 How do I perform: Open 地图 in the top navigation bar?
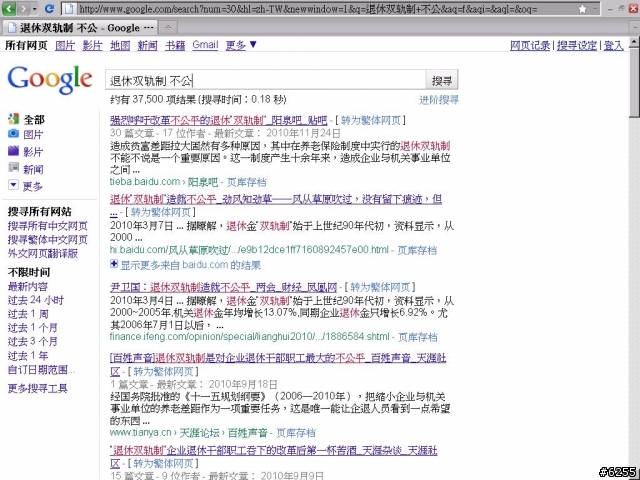(x=120, y=45)
